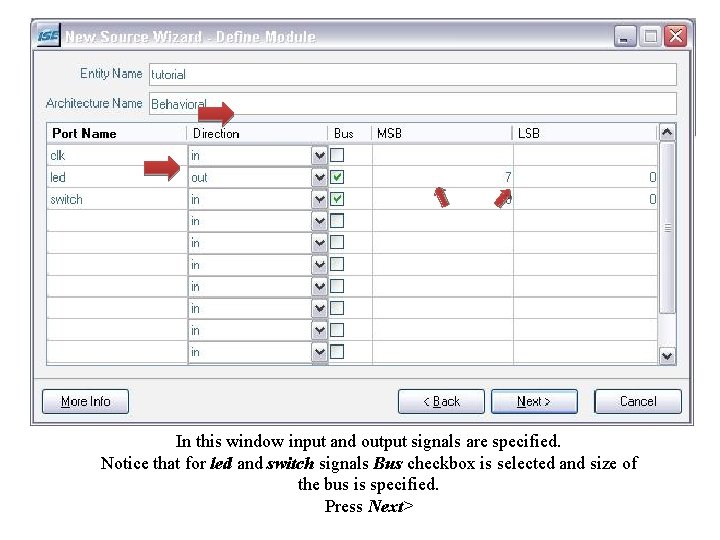Open Direction dropdown in fourth row
720x540 pixels.
[320, 221]
